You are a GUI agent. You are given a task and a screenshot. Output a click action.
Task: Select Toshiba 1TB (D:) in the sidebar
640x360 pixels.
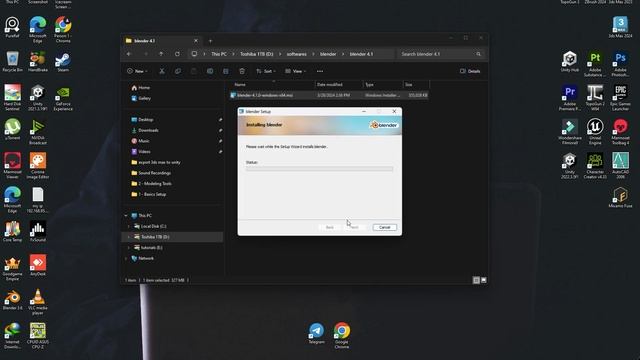tap(172, 237)
